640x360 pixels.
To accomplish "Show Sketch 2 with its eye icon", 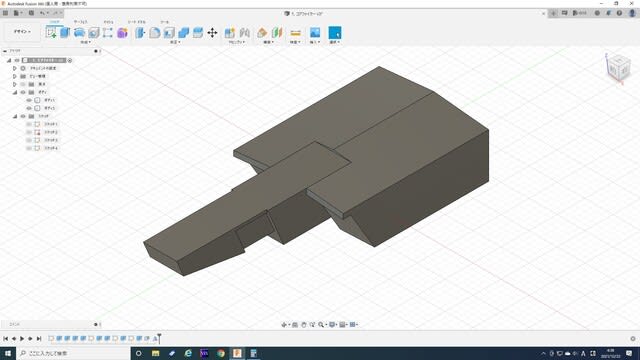I will pos(29,132).
